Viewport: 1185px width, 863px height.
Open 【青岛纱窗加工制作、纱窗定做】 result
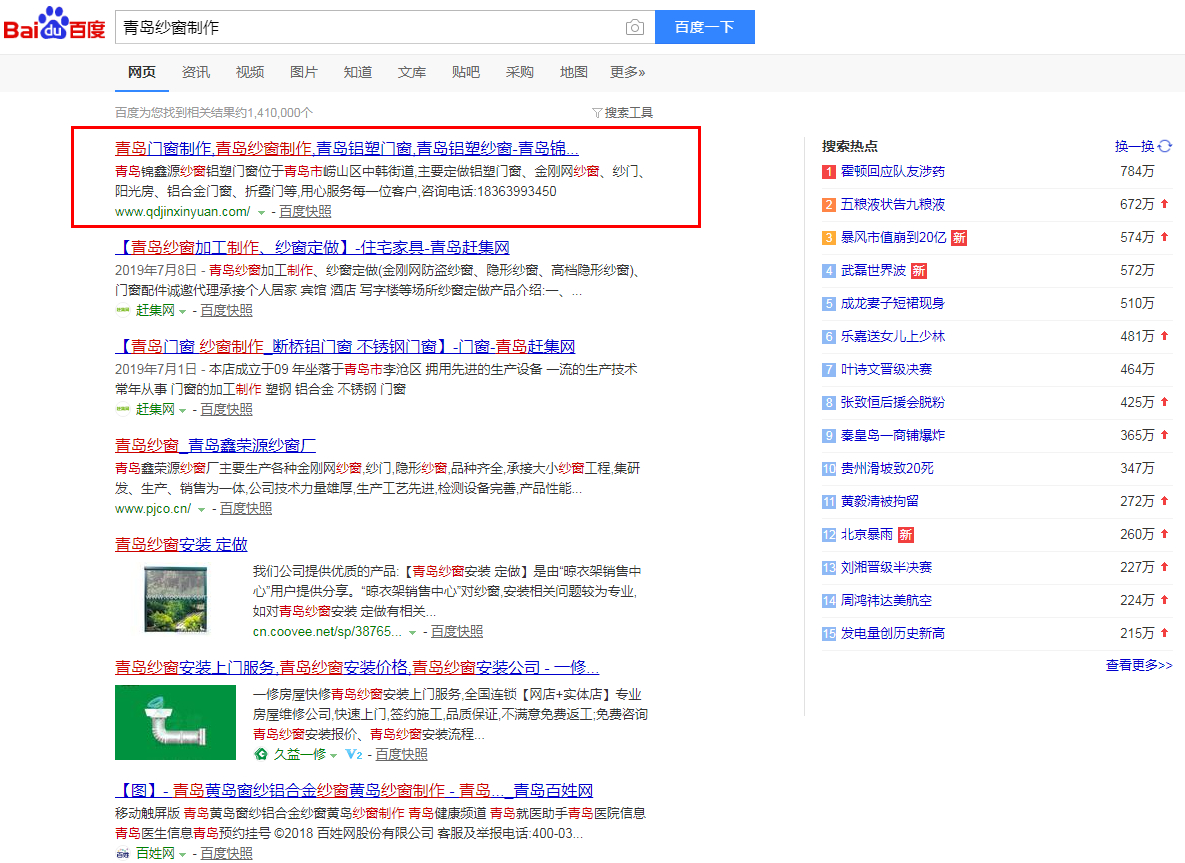click(312, 247)
